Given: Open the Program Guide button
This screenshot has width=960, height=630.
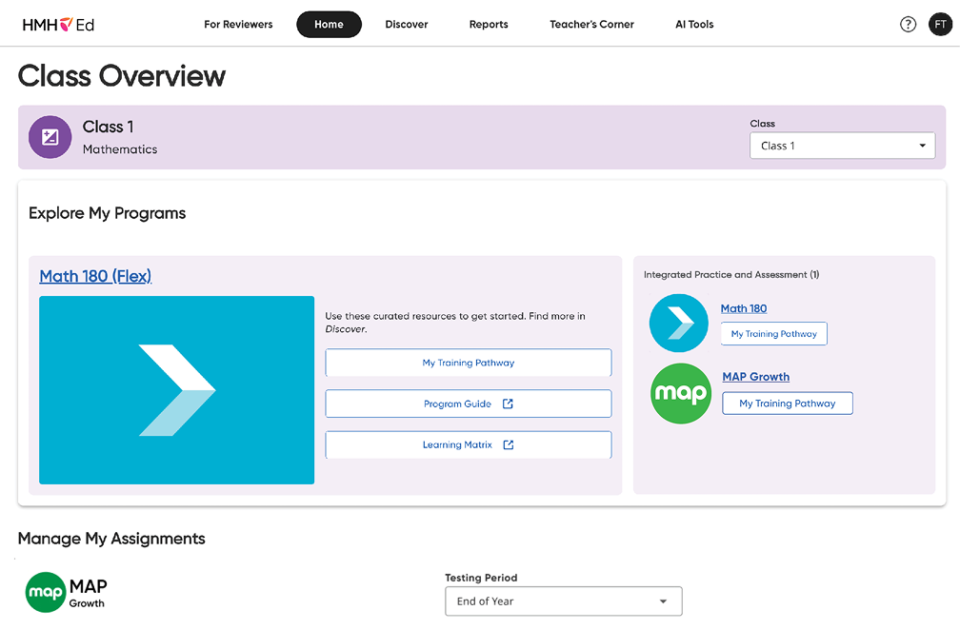Looking at the screenshot, I should click(x=468, y=403).
